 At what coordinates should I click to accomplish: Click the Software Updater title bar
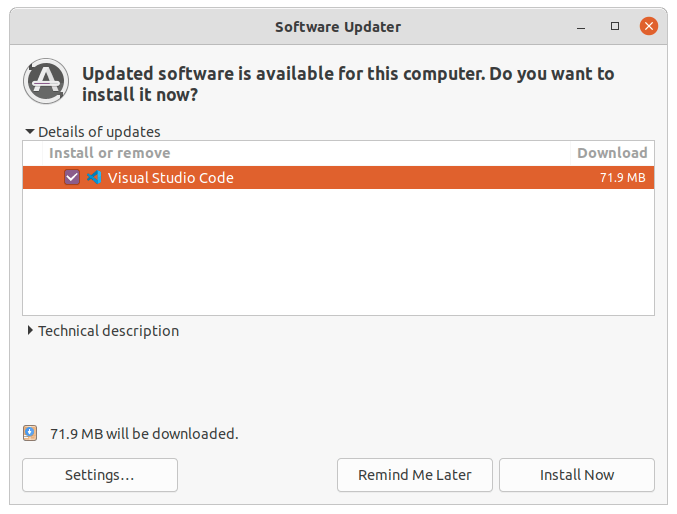click(338, 27)
